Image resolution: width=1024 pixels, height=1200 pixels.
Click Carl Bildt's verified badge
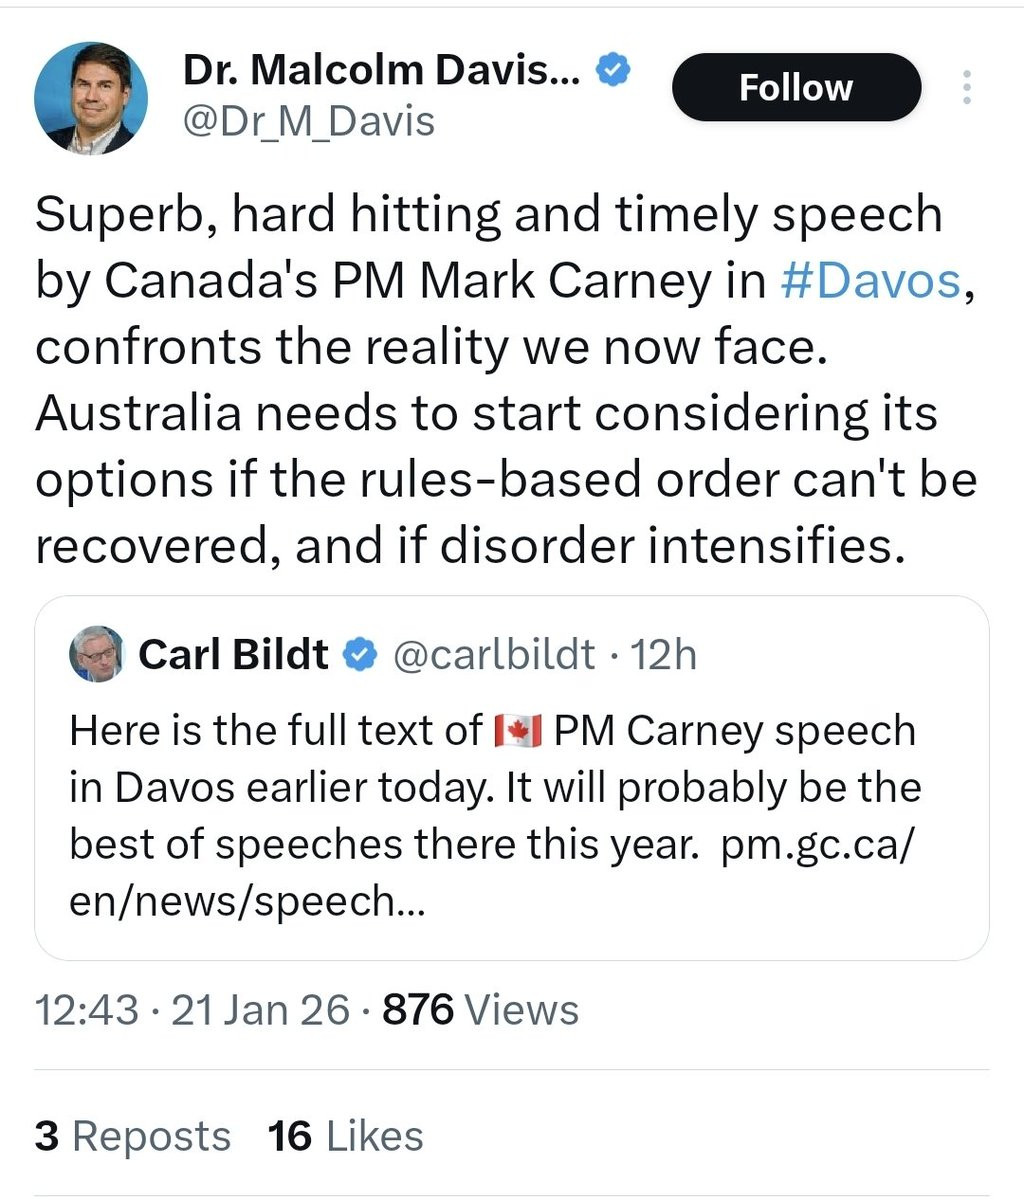pos(360,655)
